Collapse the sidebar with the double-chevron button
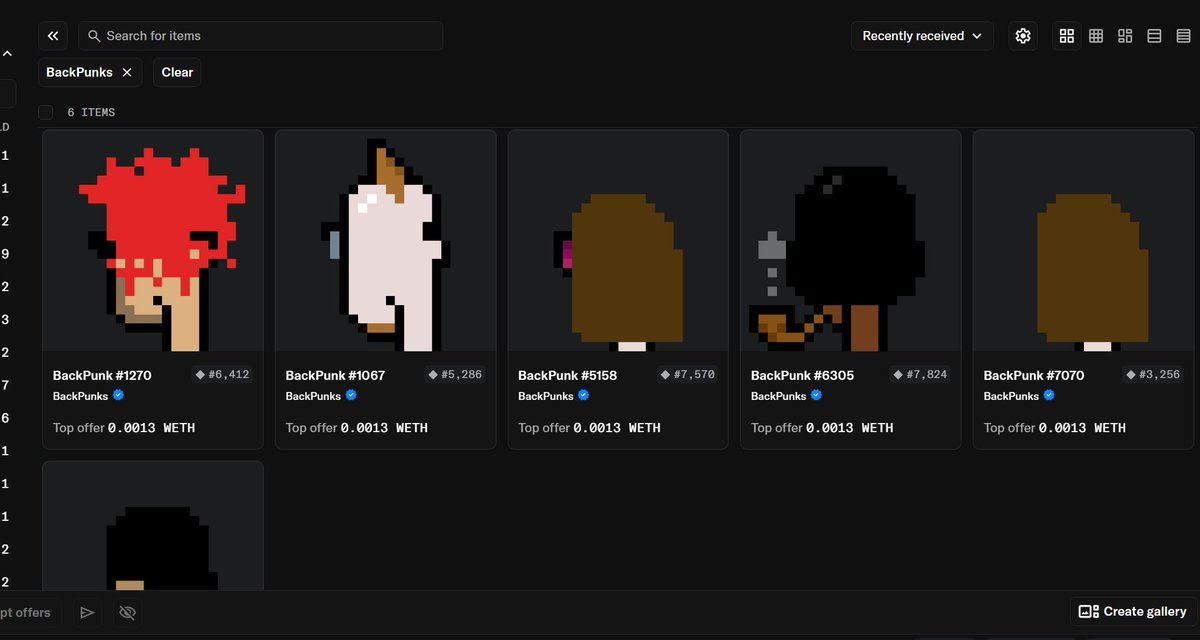 pyautogui.click(x=53, y=36)
